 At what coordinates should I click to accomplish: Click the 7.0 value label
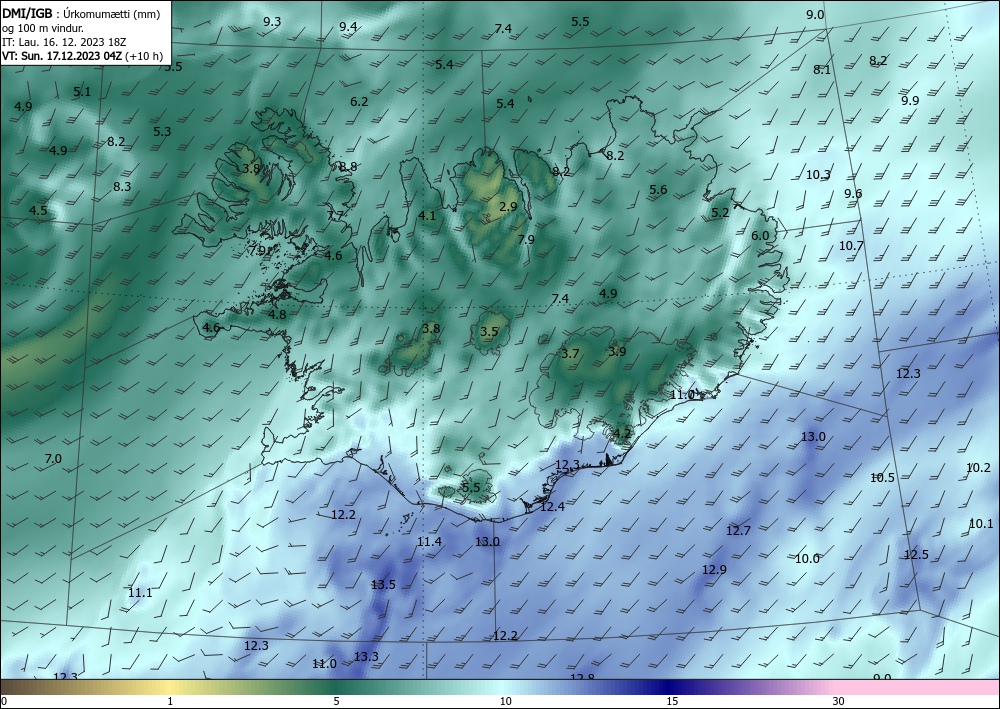click(x=53, y=459)
